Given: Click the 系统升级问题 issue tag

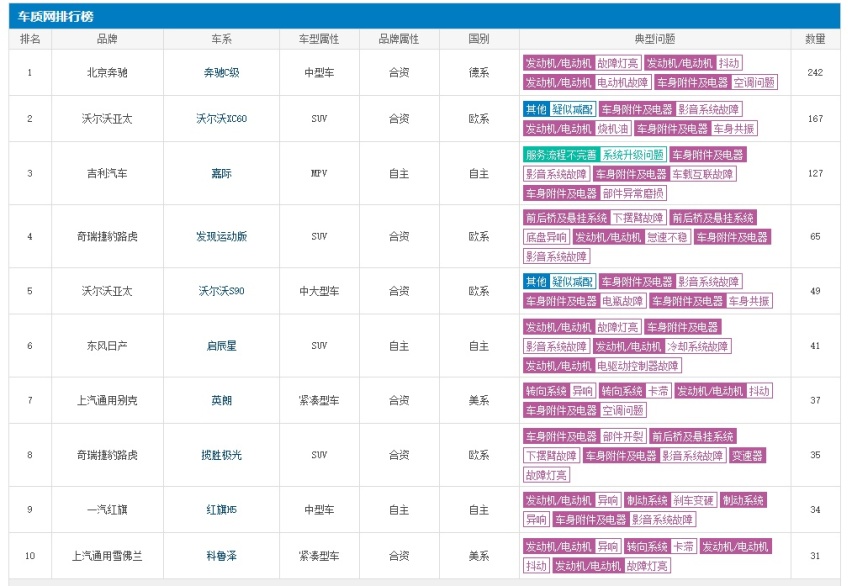Looking at the screenshot, I should point(633,155).
